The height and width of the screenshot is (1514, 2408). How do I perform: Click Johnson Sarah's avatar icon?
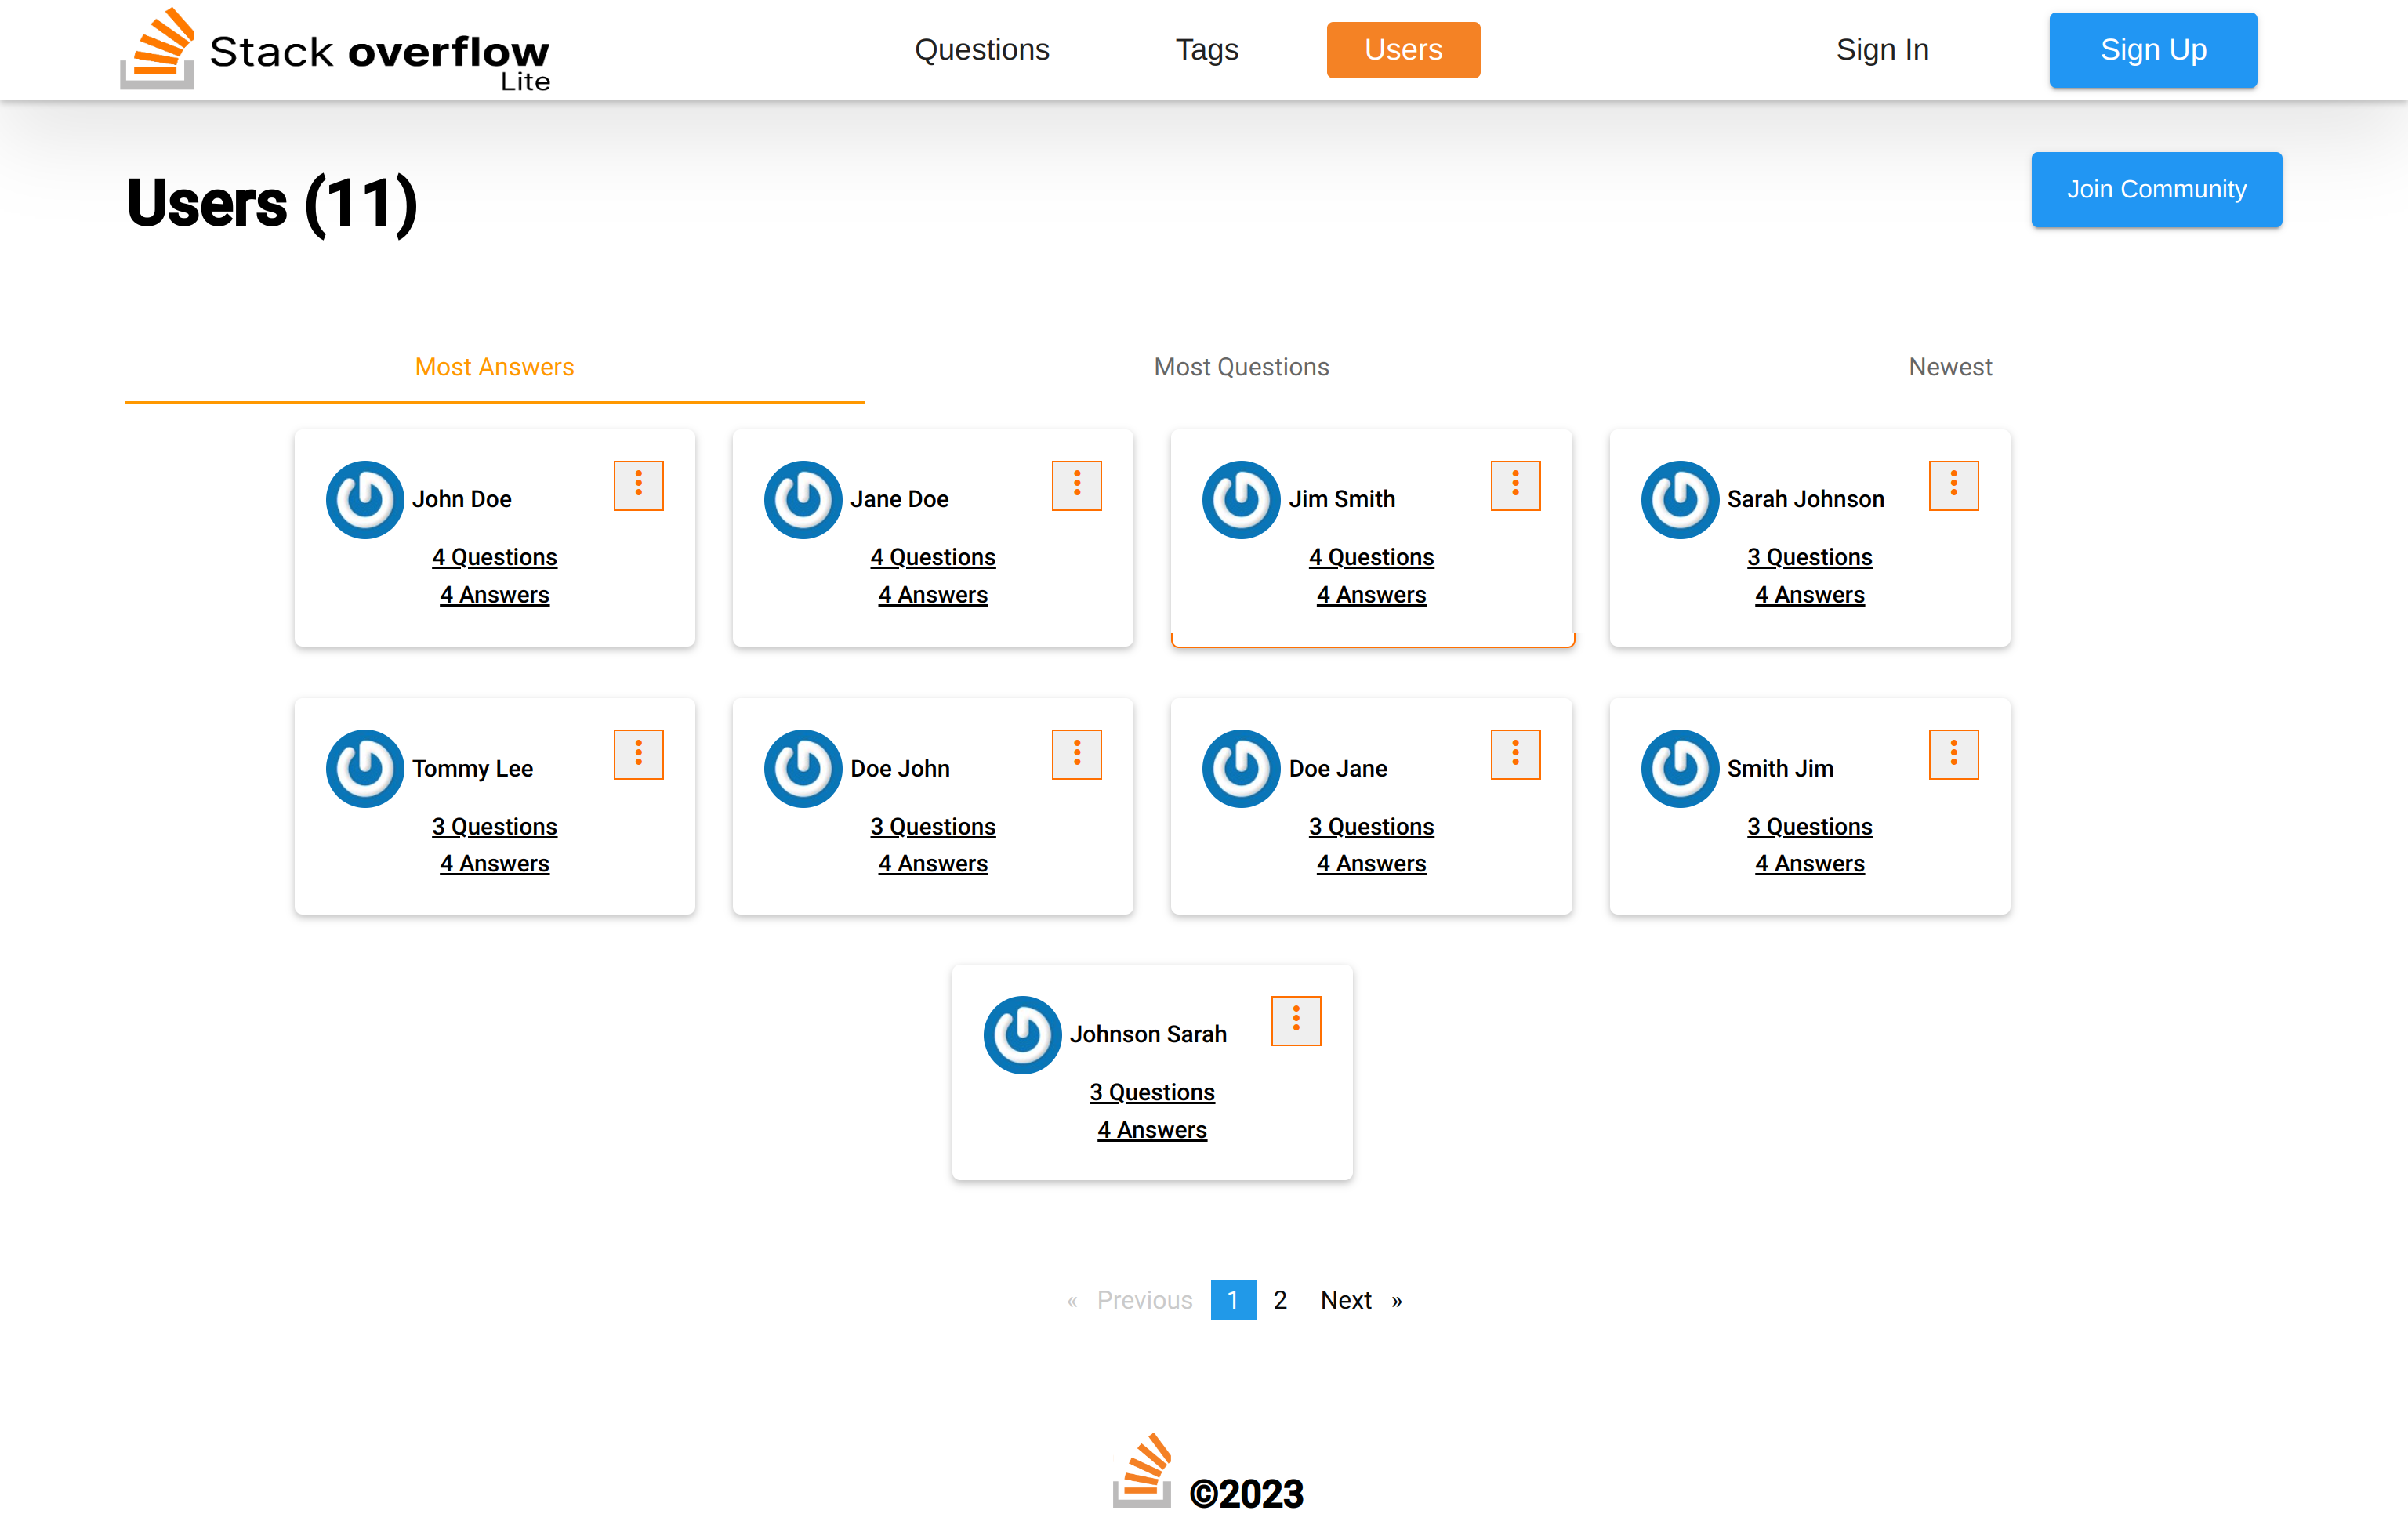(1021, 1034)
